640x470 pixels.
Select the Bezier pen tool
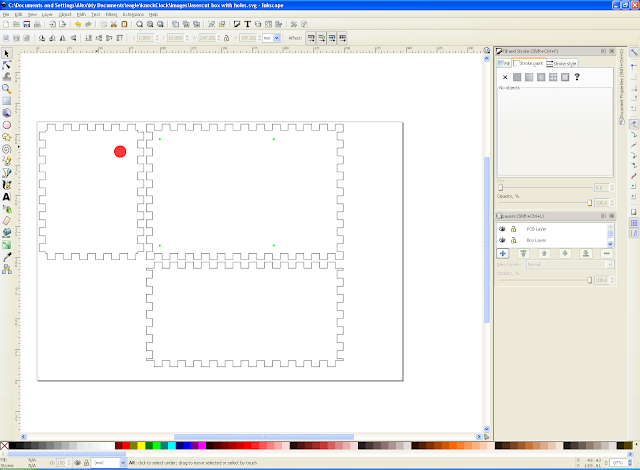coord(7,173)
